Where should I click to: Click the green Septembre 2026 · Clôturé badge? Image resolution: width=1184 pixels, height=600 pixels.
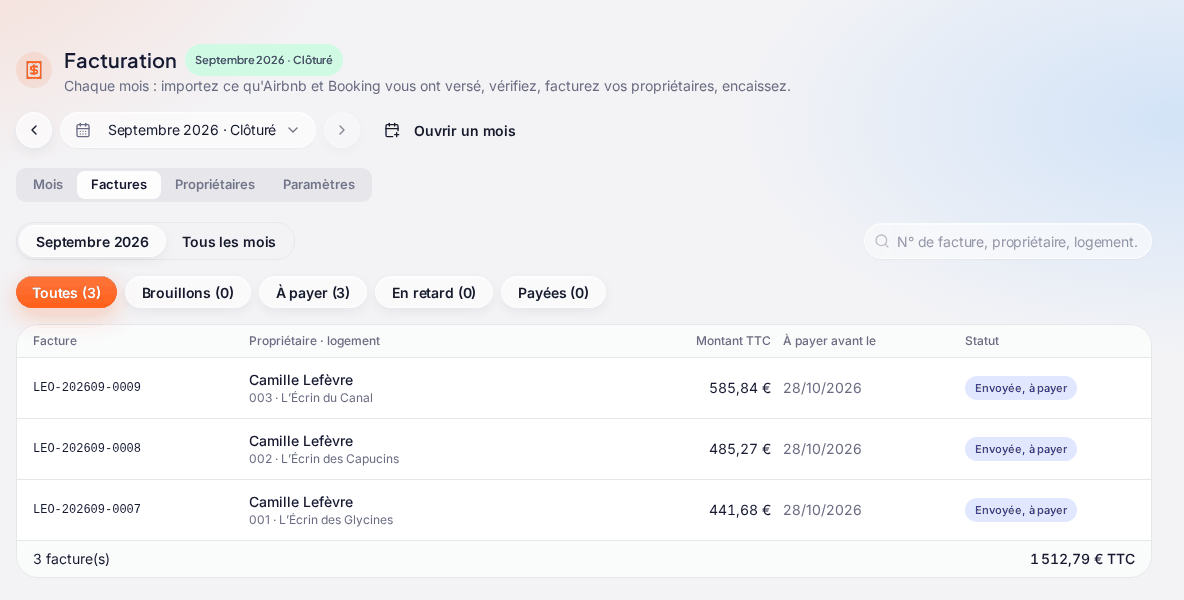click(264, 60)
